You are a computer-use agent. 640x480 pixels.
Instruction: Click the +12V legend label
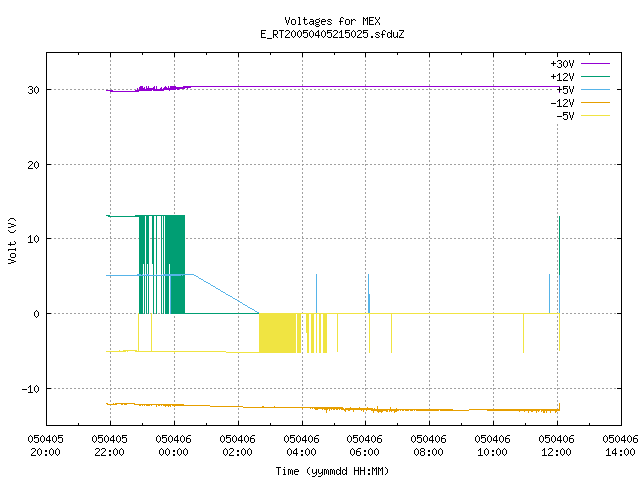coord(562,77)
